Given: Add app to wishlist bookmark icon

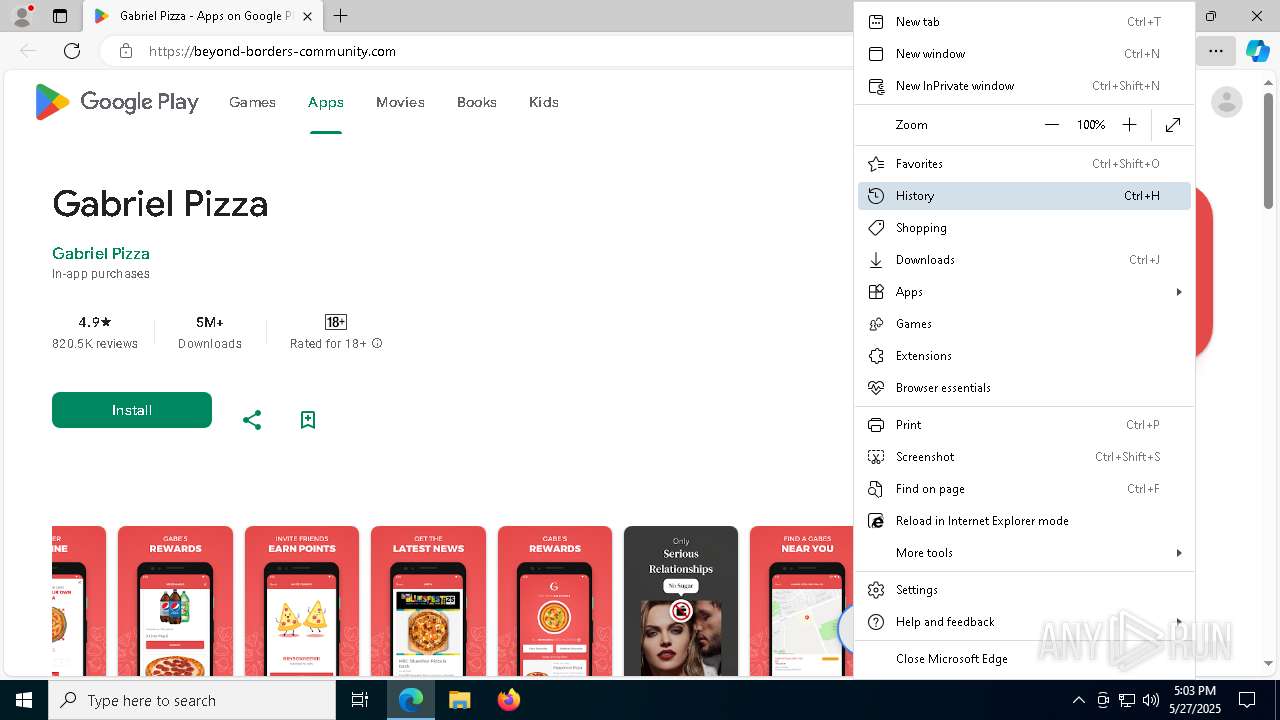Looking at the screenshot, I should click(x=308, y=420).
